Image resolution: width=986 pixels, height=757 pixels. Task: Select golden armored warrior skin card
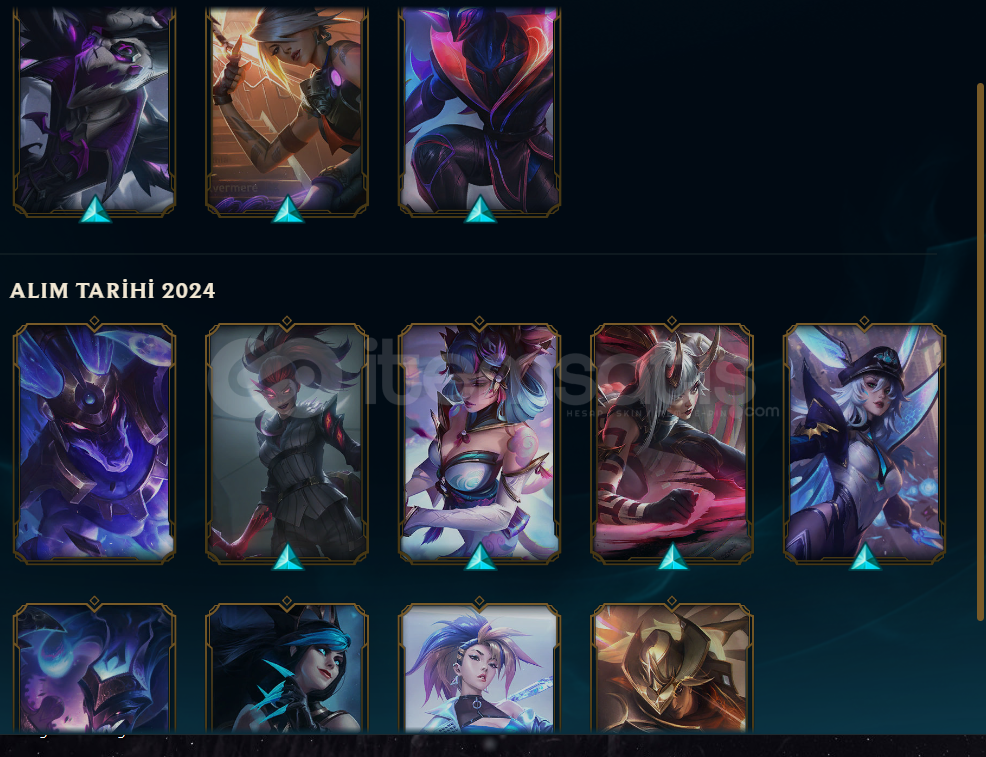coord(672,668)
